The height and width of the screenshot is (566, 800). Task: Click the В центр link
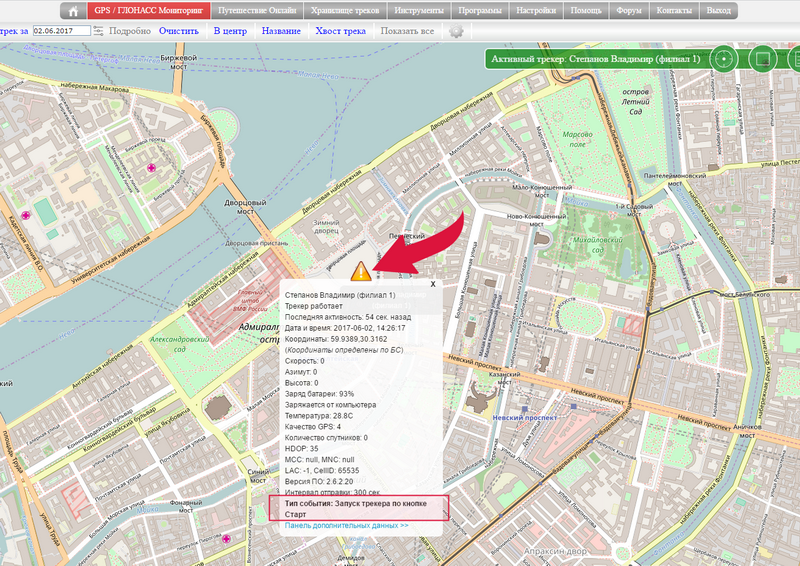(x=230, y=31)
